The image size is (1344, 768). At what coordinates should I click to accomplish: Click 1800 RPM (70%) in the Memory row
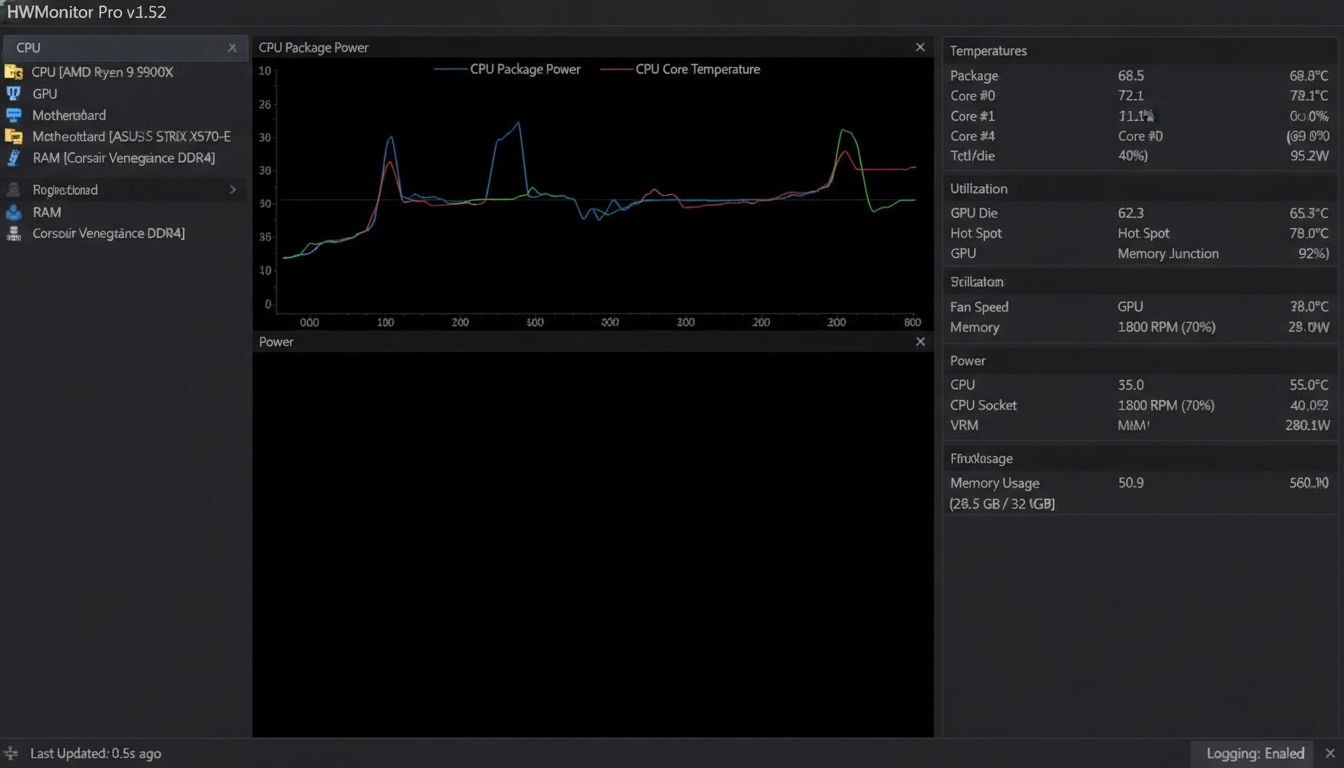point(1166,327)
